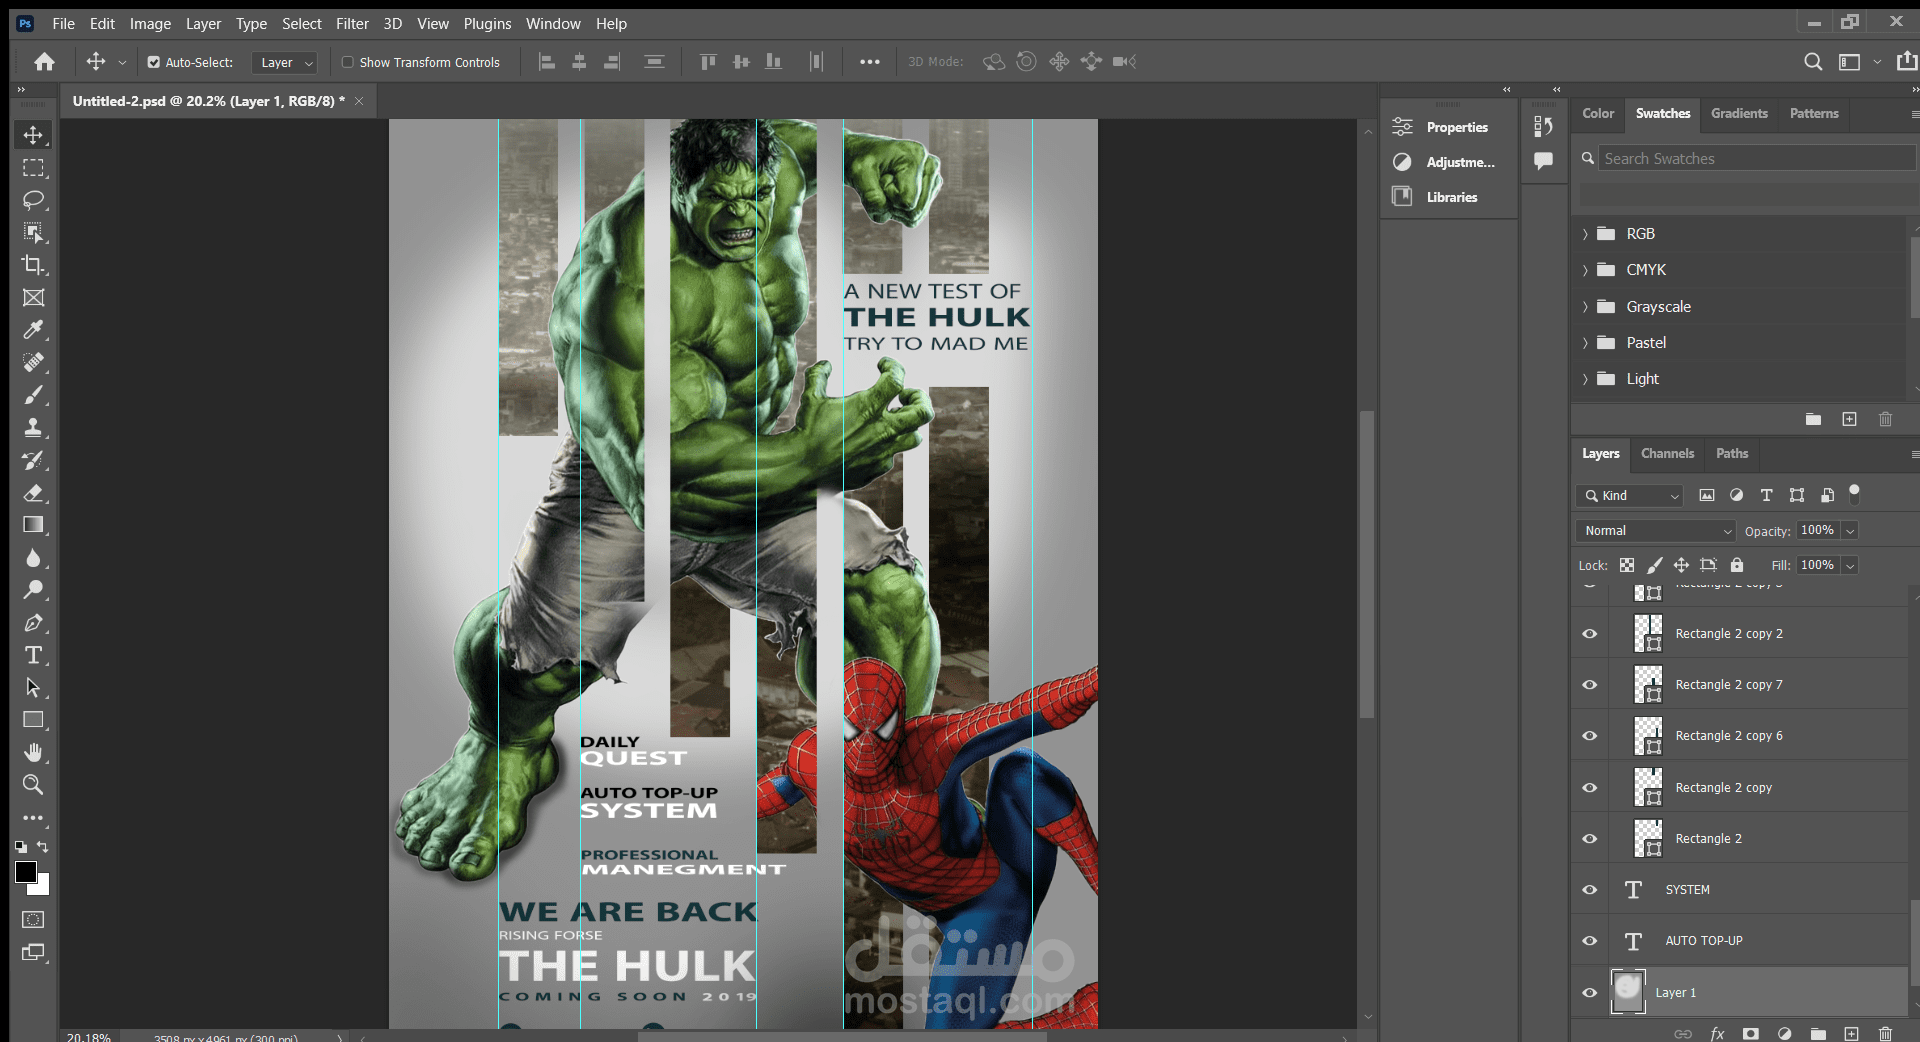
Task: Switch to the Channels tab
Action: [1667, 454]
